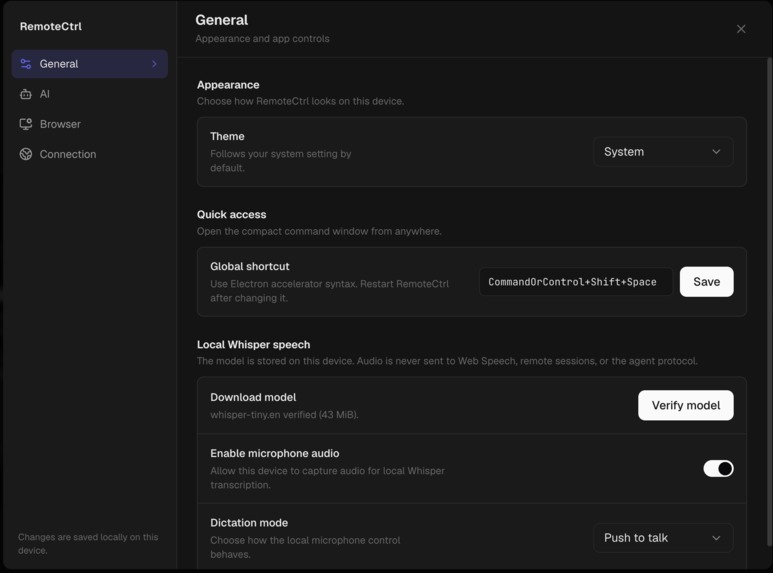The height and width of the screenshot is (573, 773).
Task: Open the Connection settings section
Action: click(90, 154)
